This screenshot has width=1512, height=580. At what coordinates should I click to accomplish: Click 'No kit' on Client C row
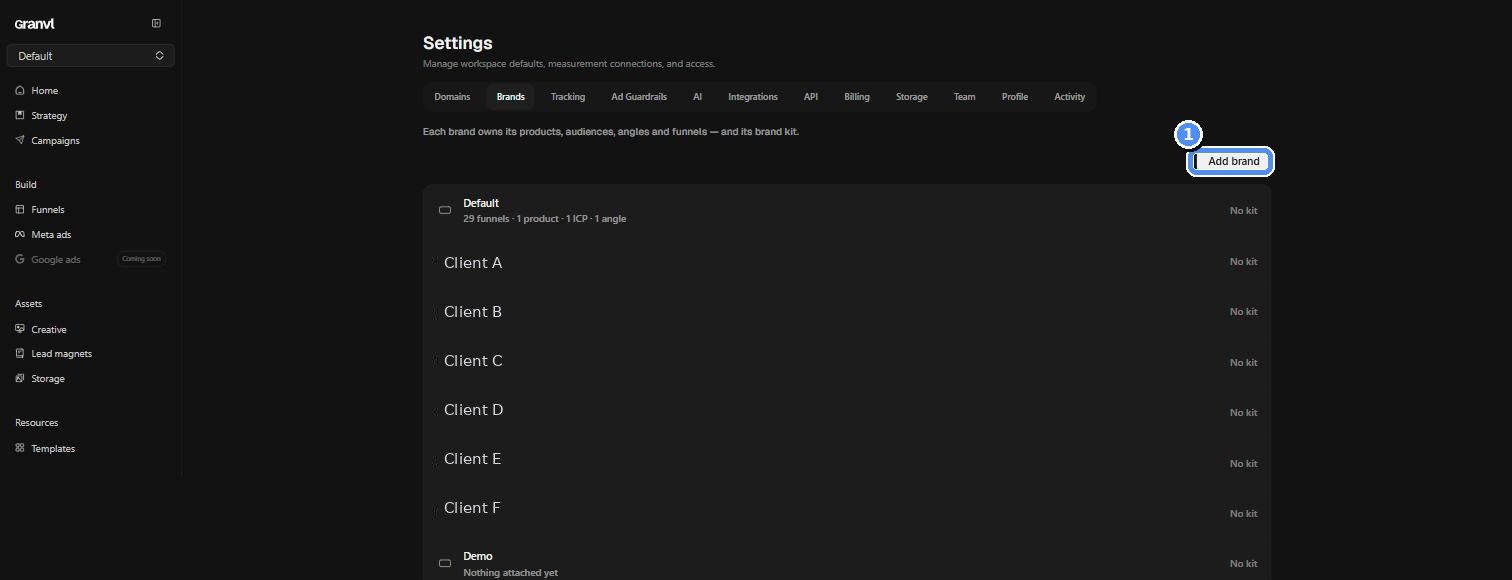pyautogui.click(x=1243, y=362)
